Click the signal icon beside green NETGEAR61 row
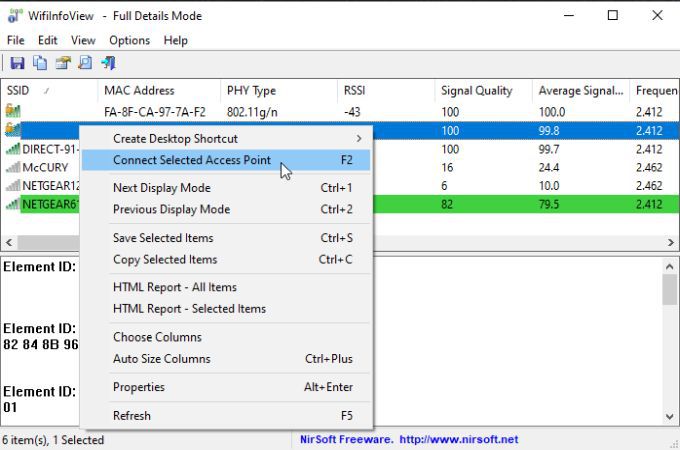The image size is (680, 450). tap(13, 204)
